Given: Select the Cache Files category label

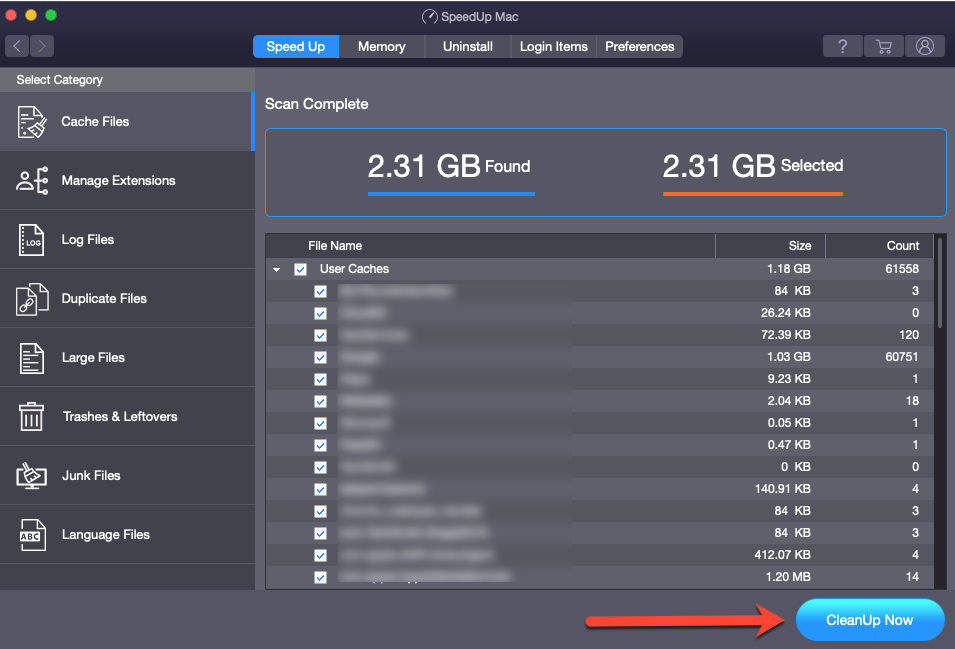Looking at the screenshot, I should point(95,122).
